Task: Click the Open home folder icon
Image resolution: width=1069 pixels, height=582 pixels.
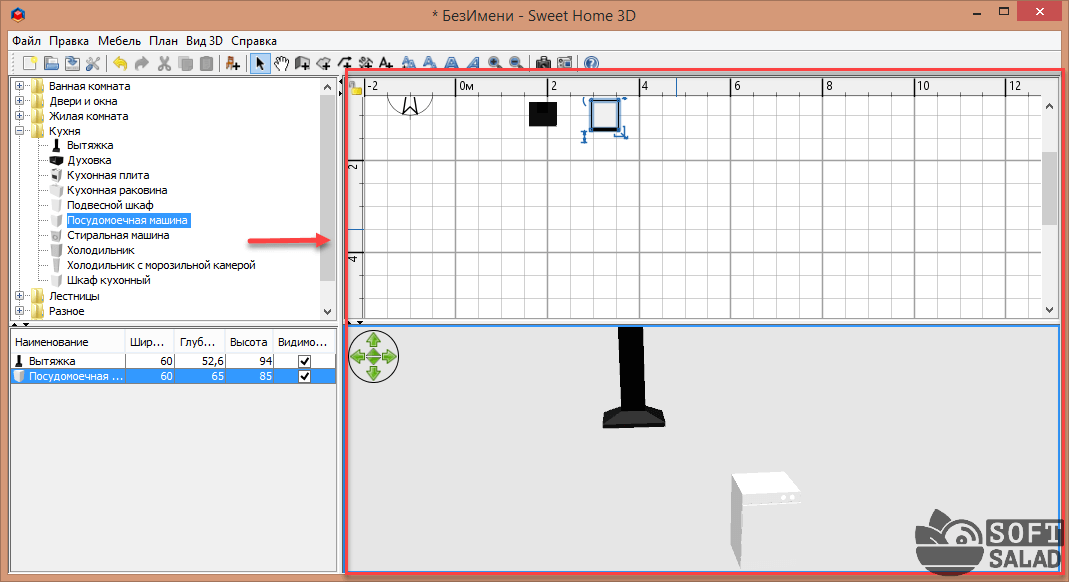Action: click(x=51, y=63)
